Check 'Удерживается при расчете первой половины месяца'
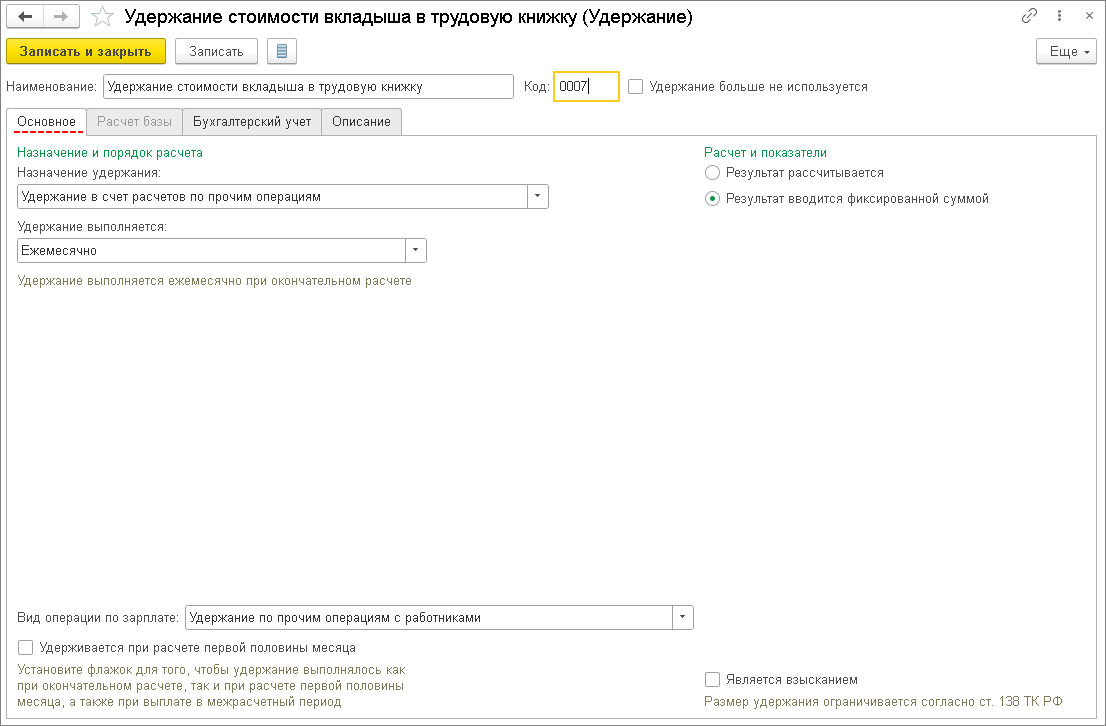Viewport: 1106px width, 726px height. 26,648
